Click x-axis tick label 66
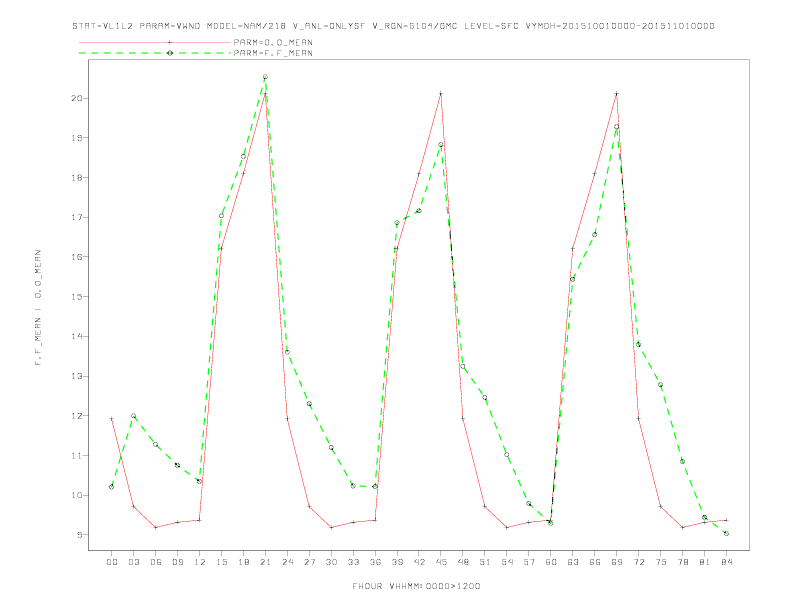The image size is (792, 612). (595, 562)
